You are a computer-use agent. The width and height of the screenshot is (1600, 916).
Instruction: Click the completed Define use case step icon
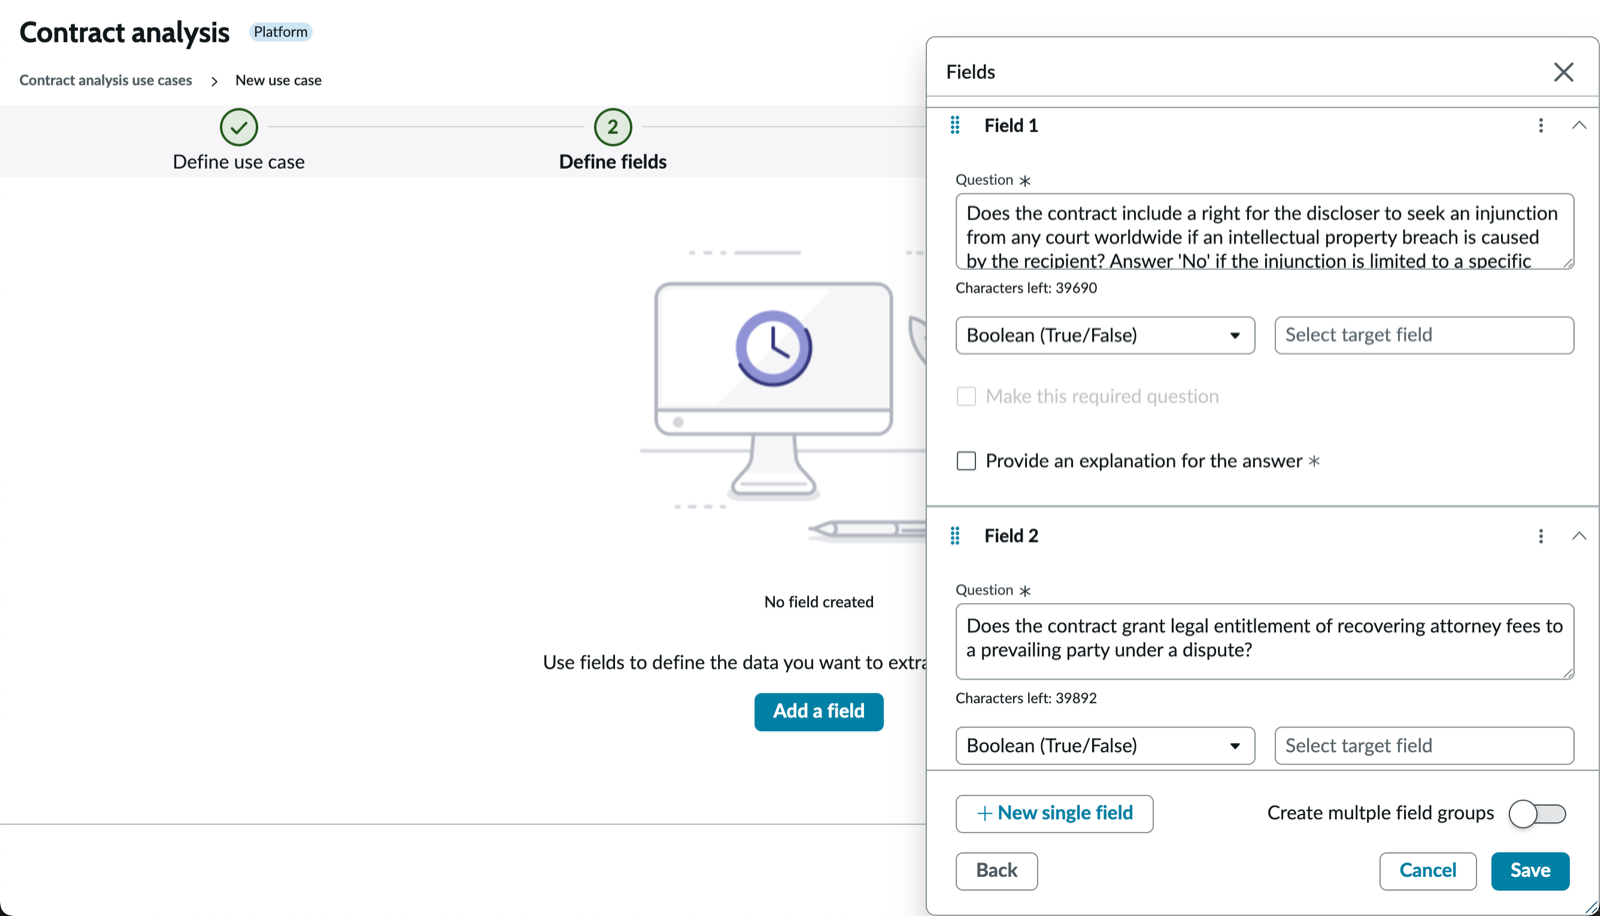[239, 127]
